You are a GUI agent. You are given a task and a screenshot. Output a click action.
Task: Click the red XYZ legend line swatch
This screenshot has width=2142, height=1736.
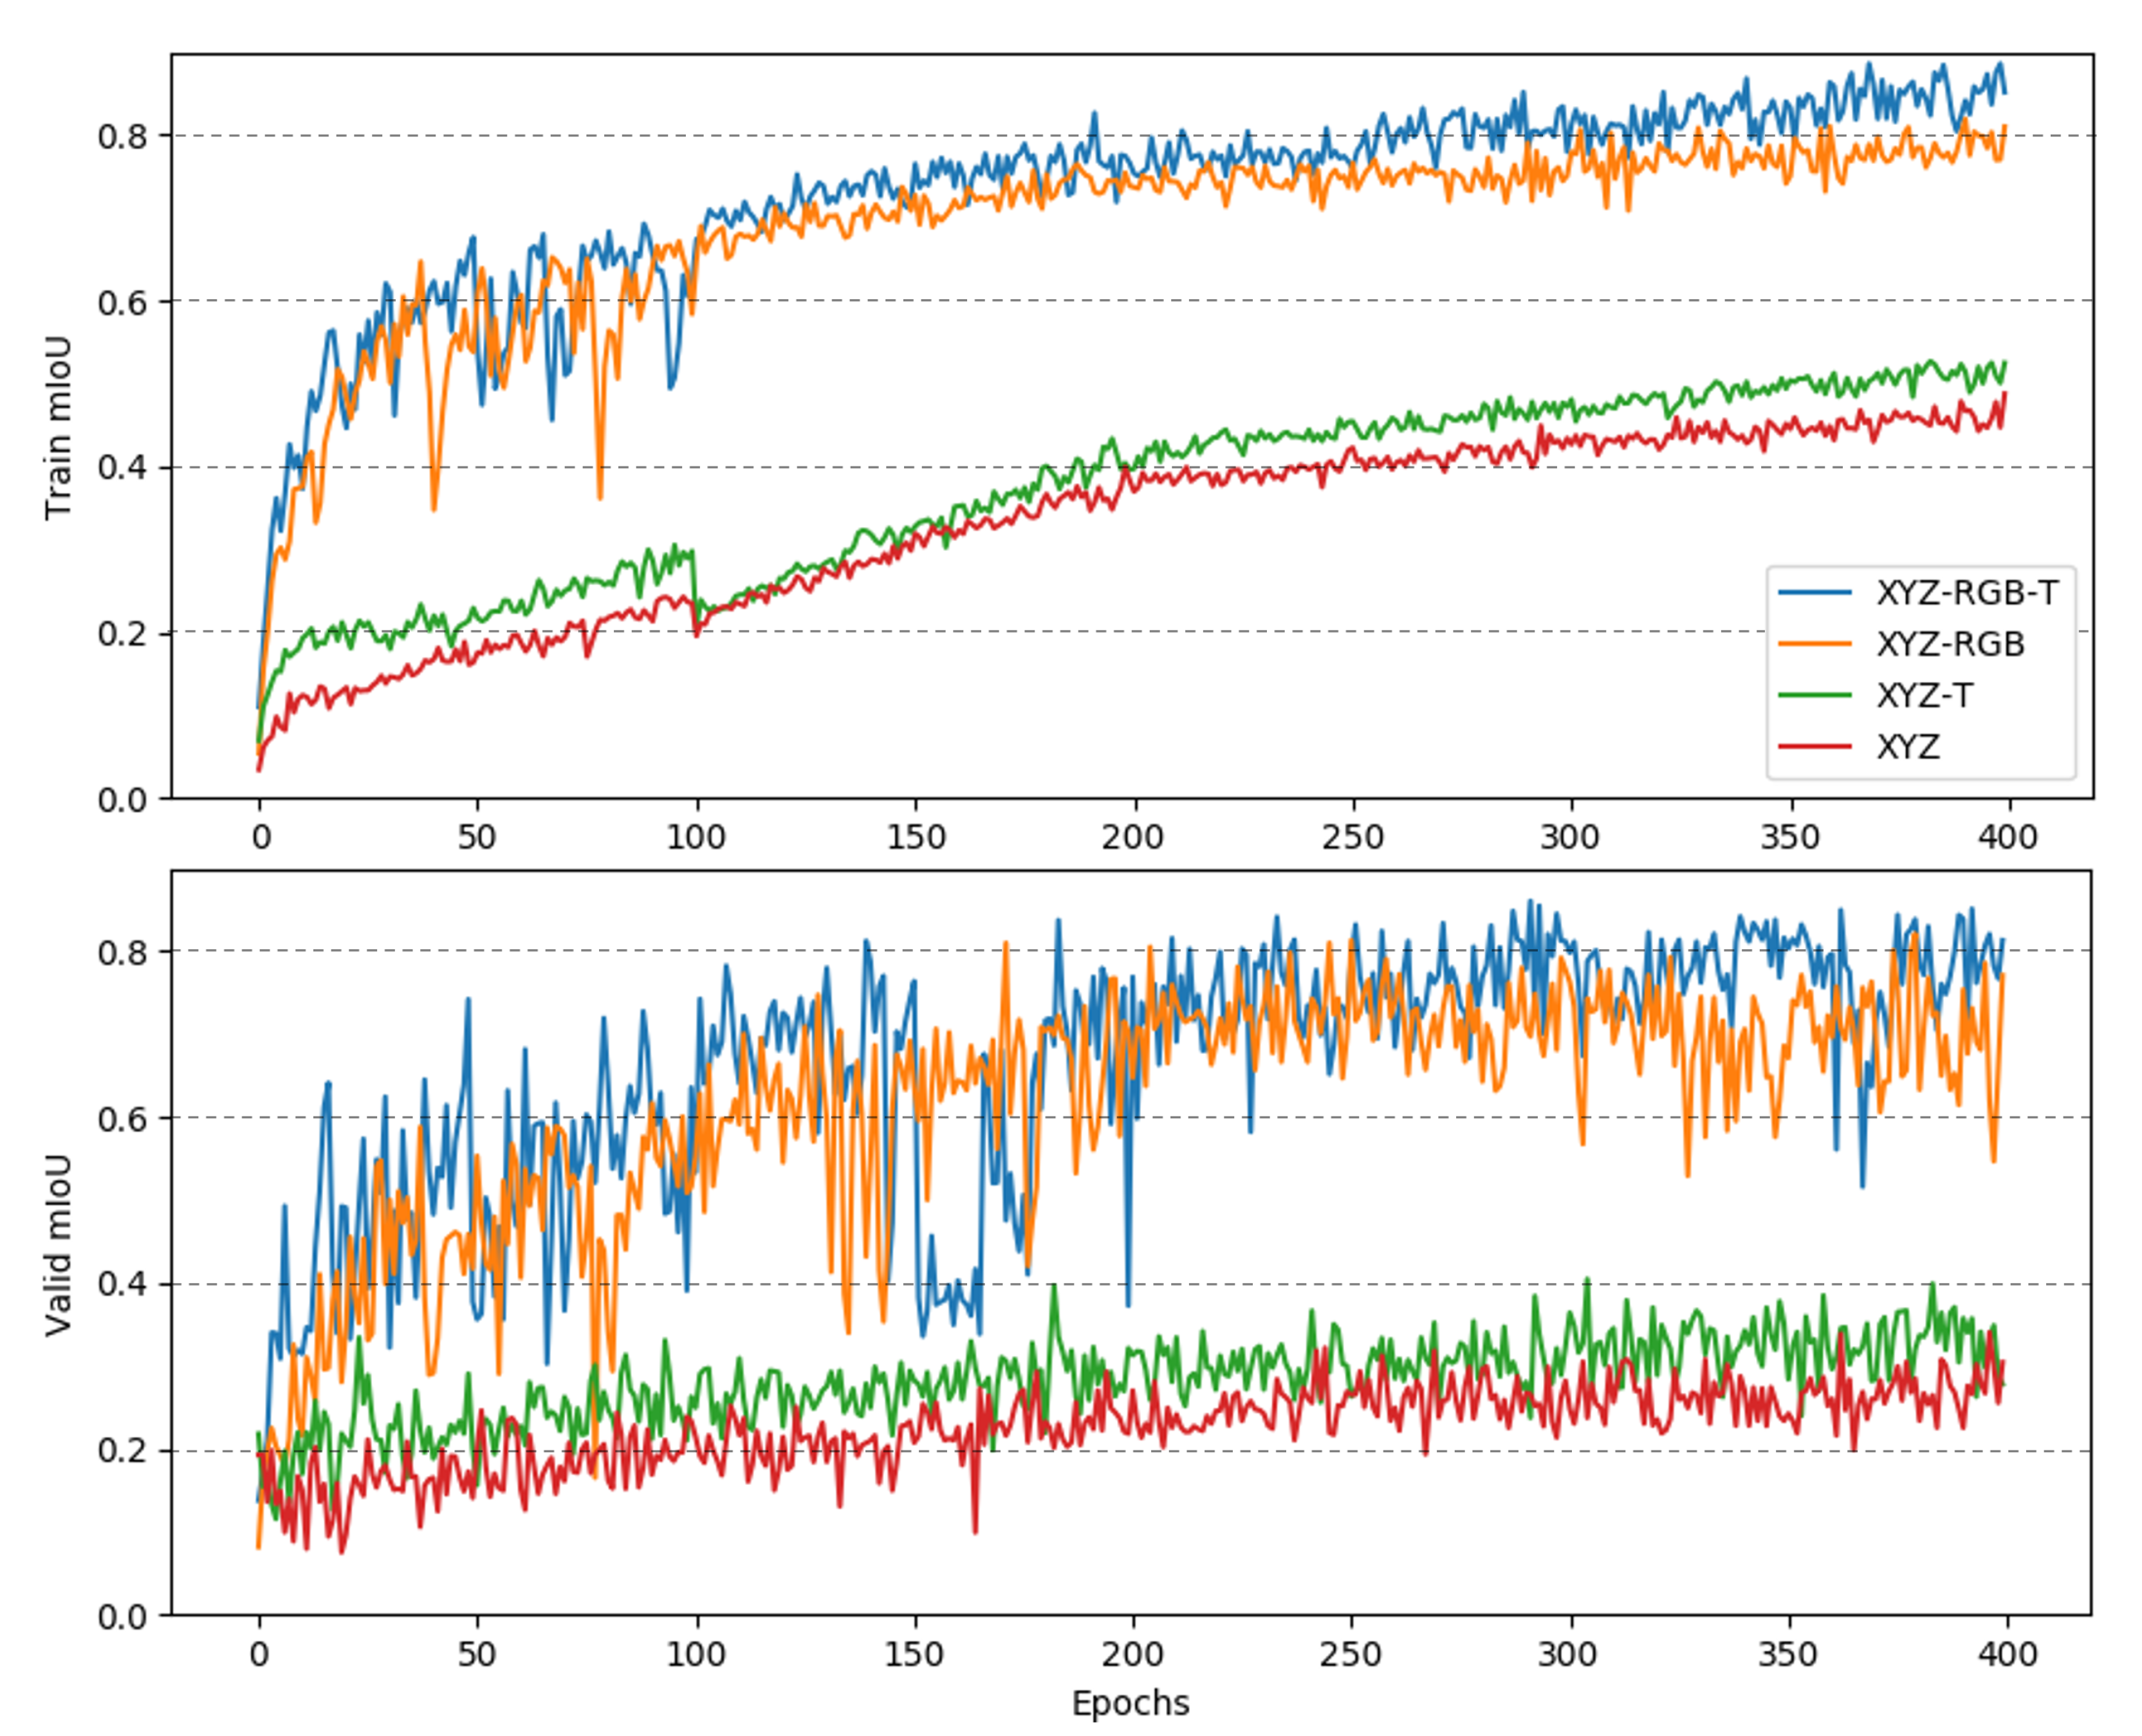1814,746
